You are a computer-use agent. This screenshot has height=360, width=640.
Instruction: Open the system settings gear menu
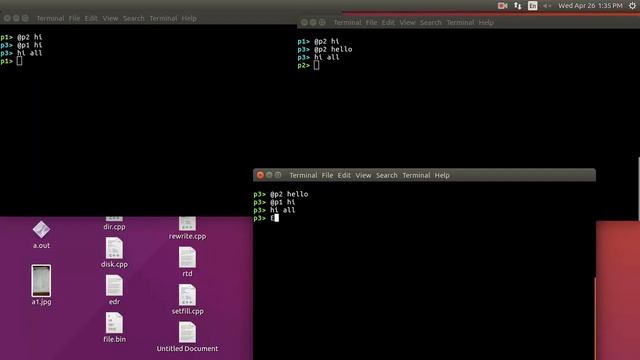click(632, 6)
